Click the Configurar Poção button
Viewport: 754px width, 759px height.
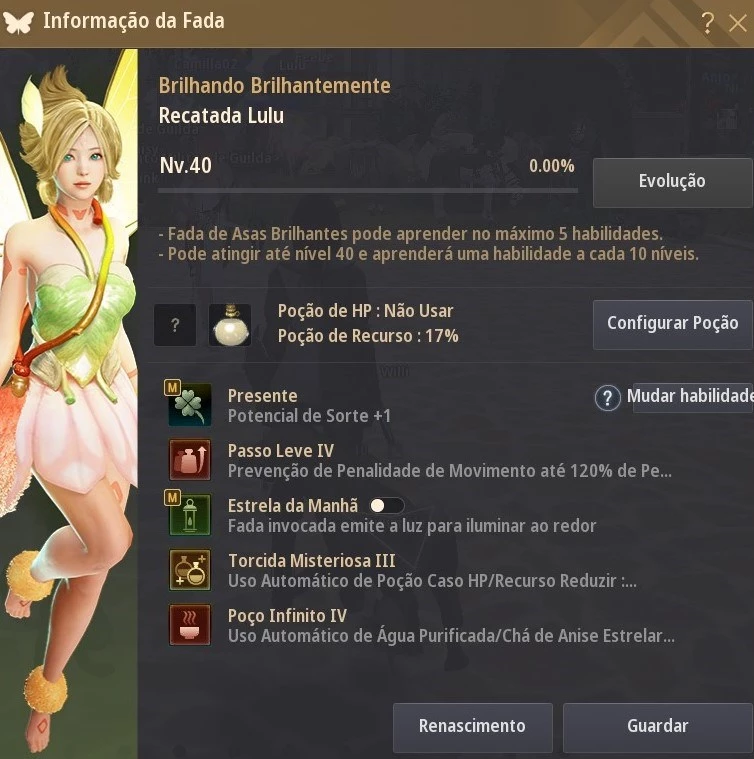672,324
